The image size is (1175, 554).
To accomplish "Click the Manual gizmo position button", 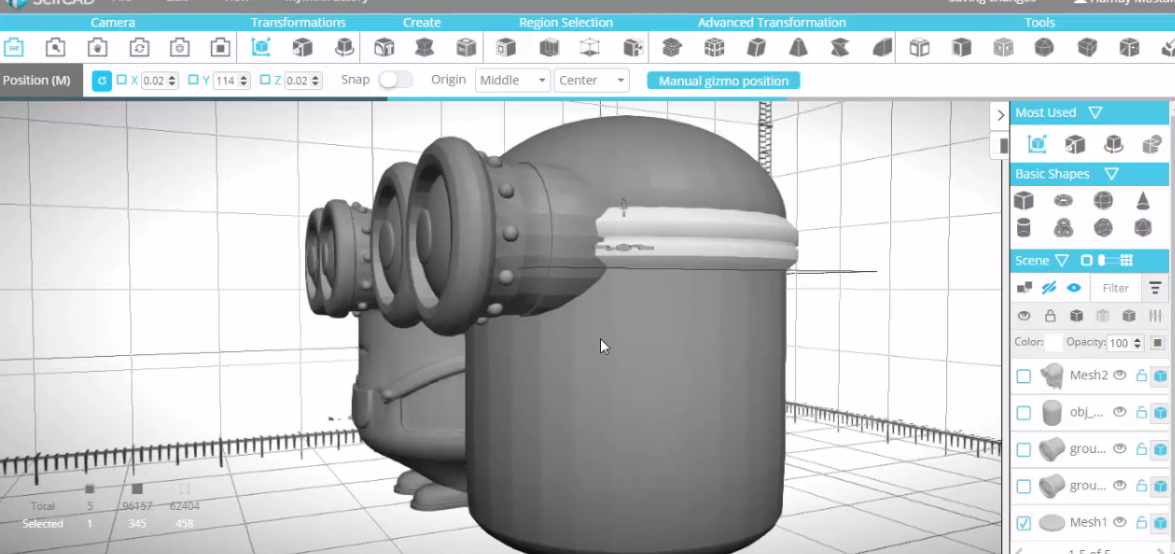I will (x=723, y=81).
